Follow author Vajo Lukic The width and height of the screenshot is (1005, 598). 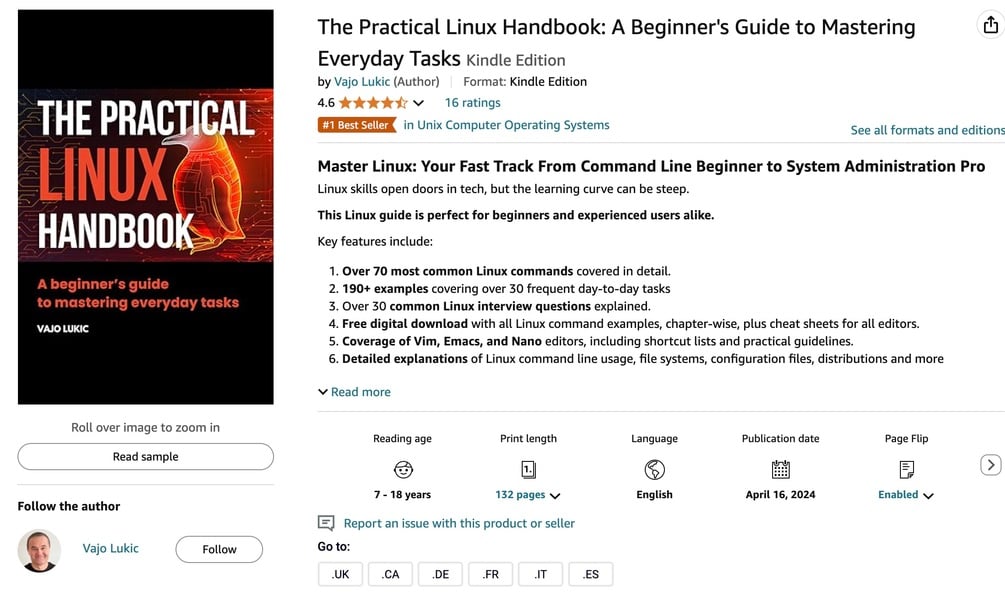click(x=219, y=549)
